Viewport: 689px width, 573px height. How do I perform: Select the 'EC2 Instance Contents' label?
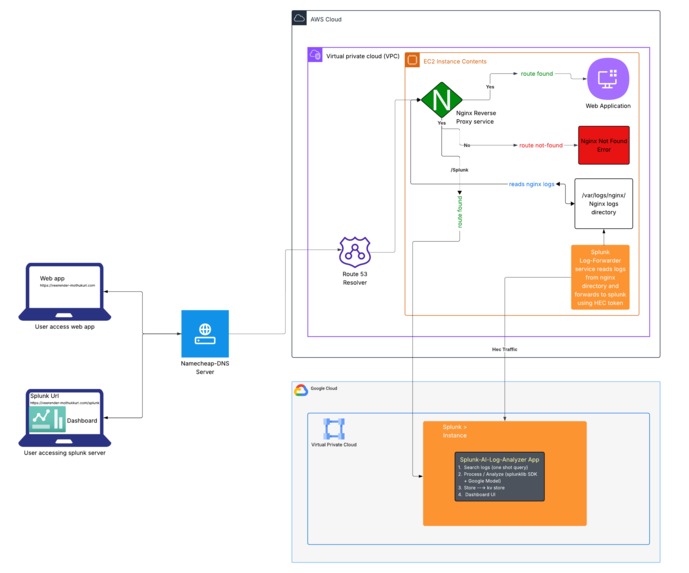(455, 62)
